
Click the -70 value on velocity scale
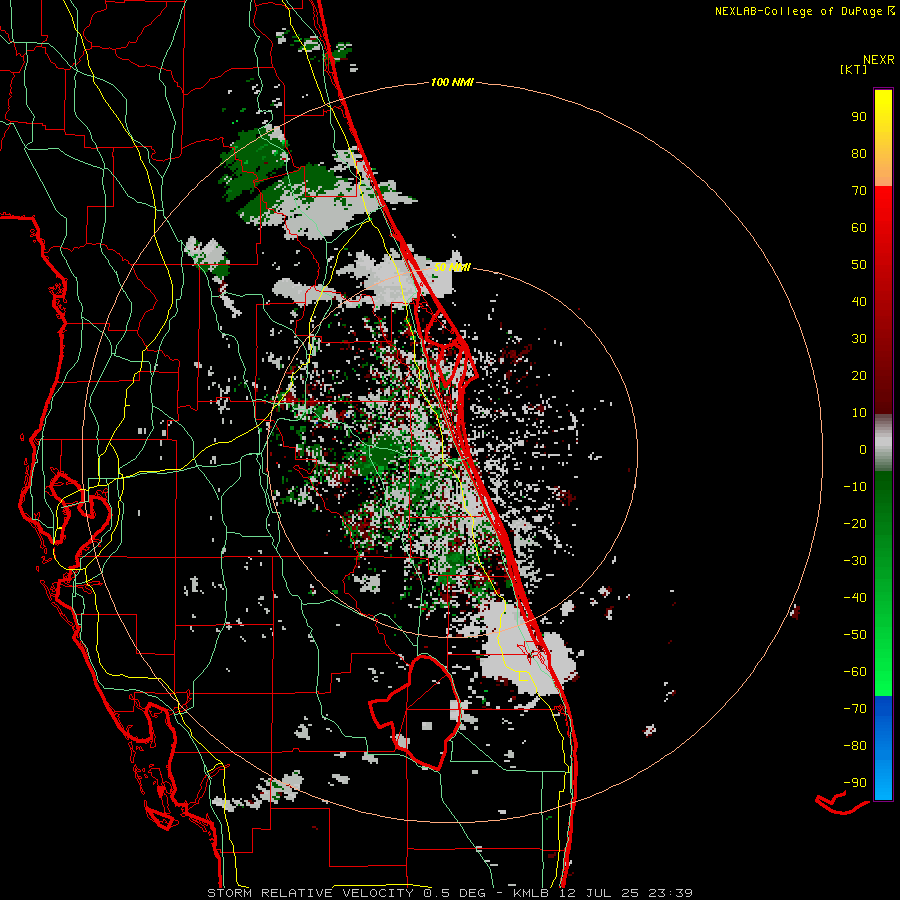pos(855,709)
